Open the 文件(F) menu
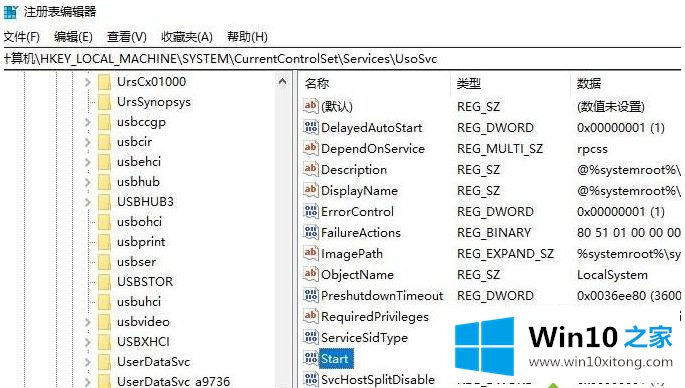The width and height of the screenshot is (685, 388). [x=22, y=37]
